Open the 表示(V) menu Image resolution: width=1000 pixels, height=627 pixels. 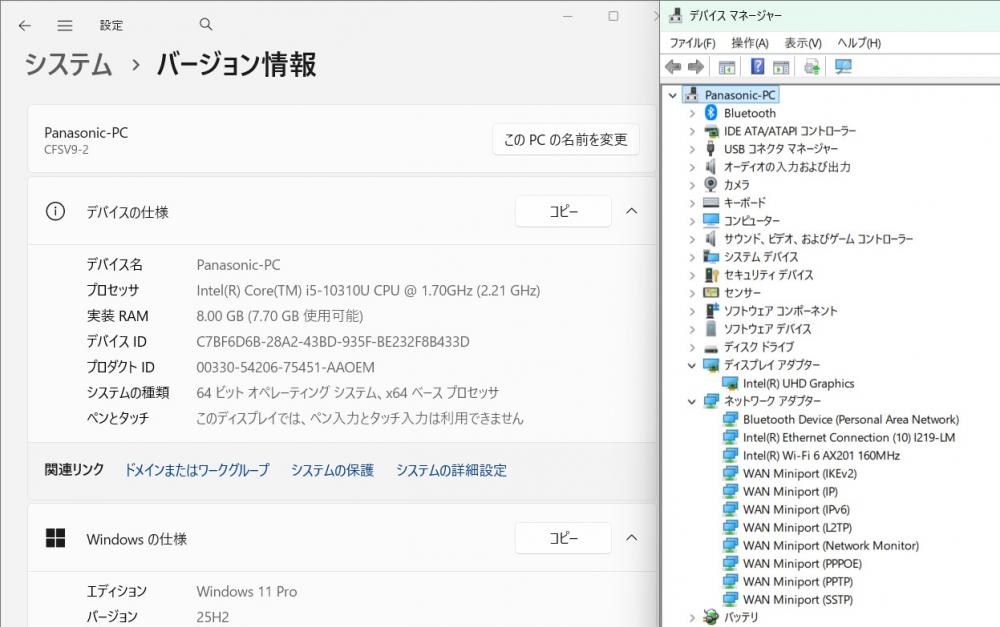tap(802, 43)
